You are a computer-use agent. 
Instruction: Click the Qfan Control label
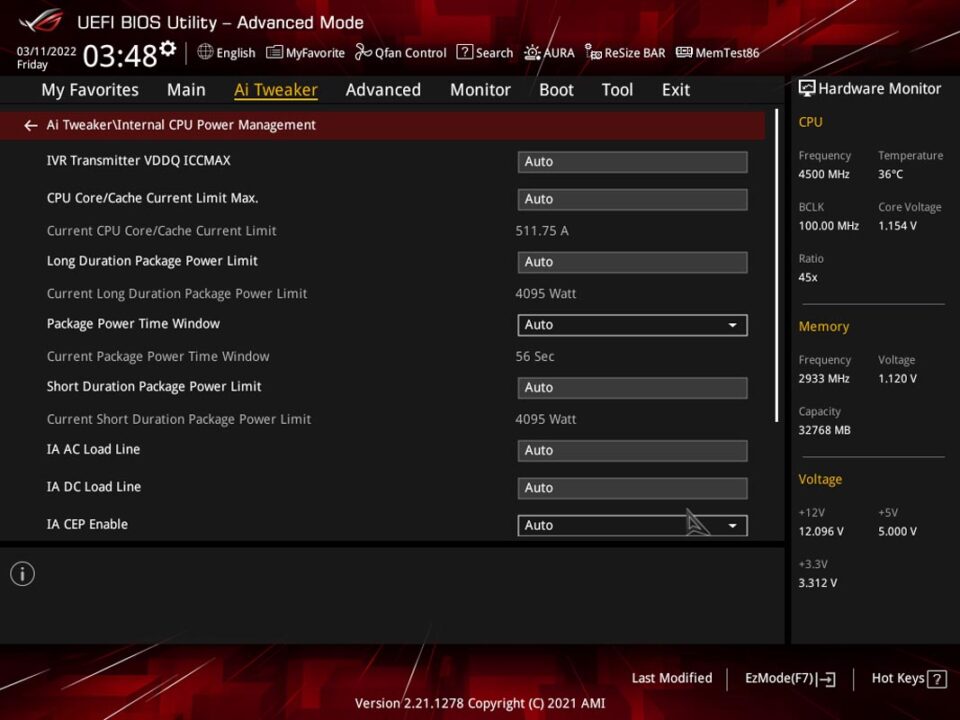tap(411, 53)
